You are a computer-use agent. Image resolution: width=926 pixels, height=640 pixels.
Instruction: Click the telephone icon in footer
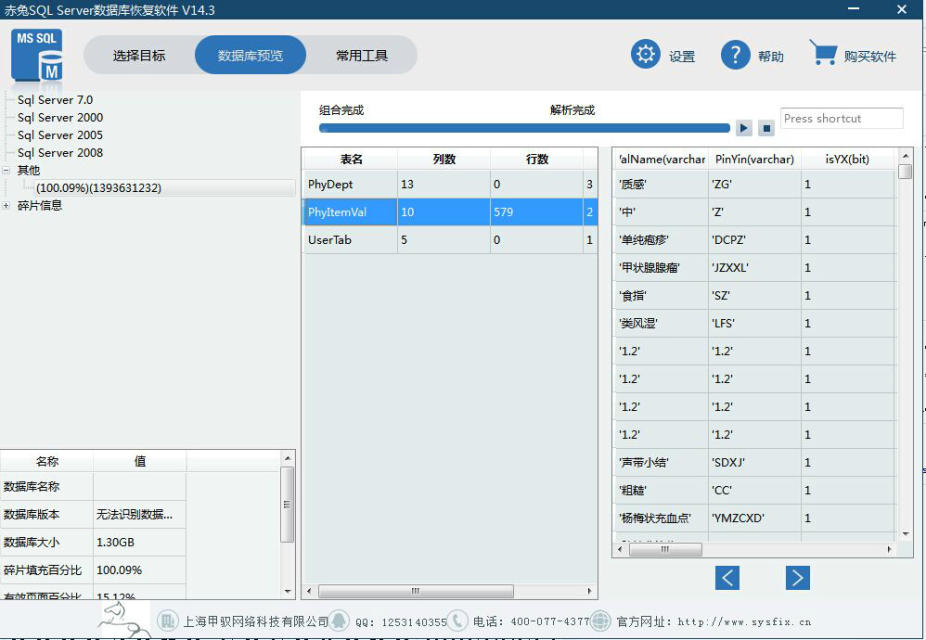coord(457,621)
